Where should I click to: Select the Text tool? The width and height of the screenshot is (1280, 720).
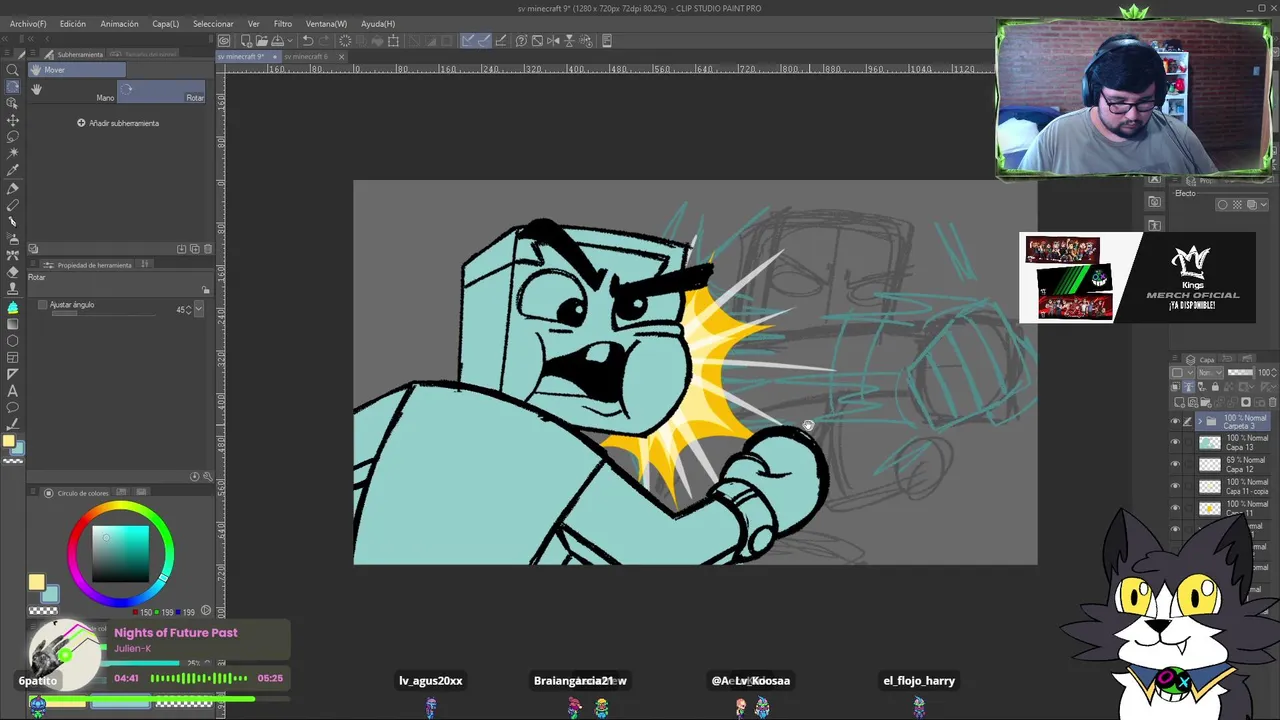pyautogui.click(x=13, y=391)
